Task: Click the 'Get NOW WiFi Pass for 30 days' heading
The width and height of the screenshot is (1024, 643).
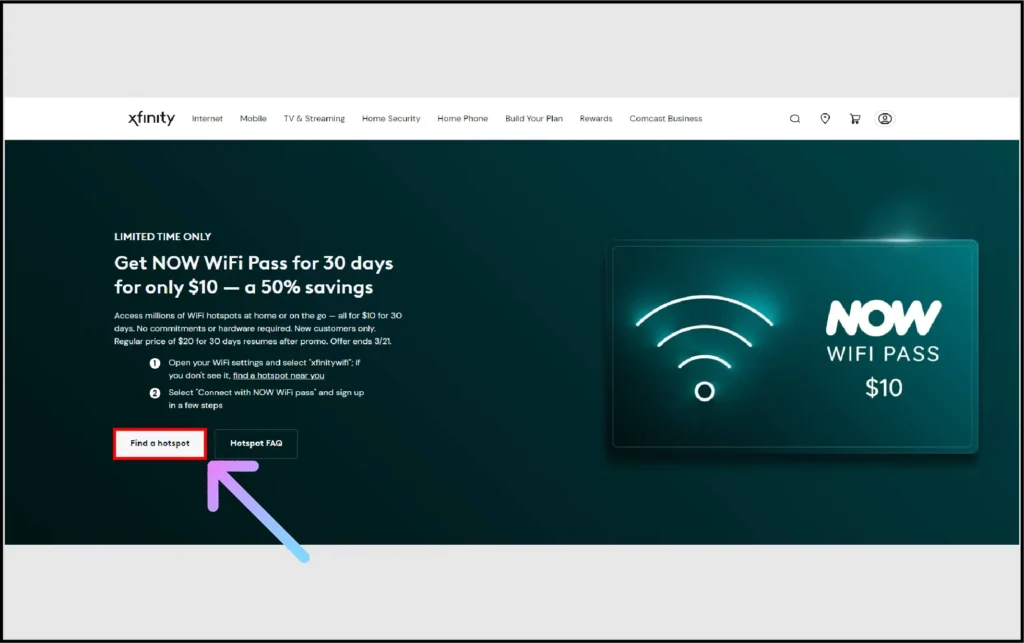Action: coord(254,275)
